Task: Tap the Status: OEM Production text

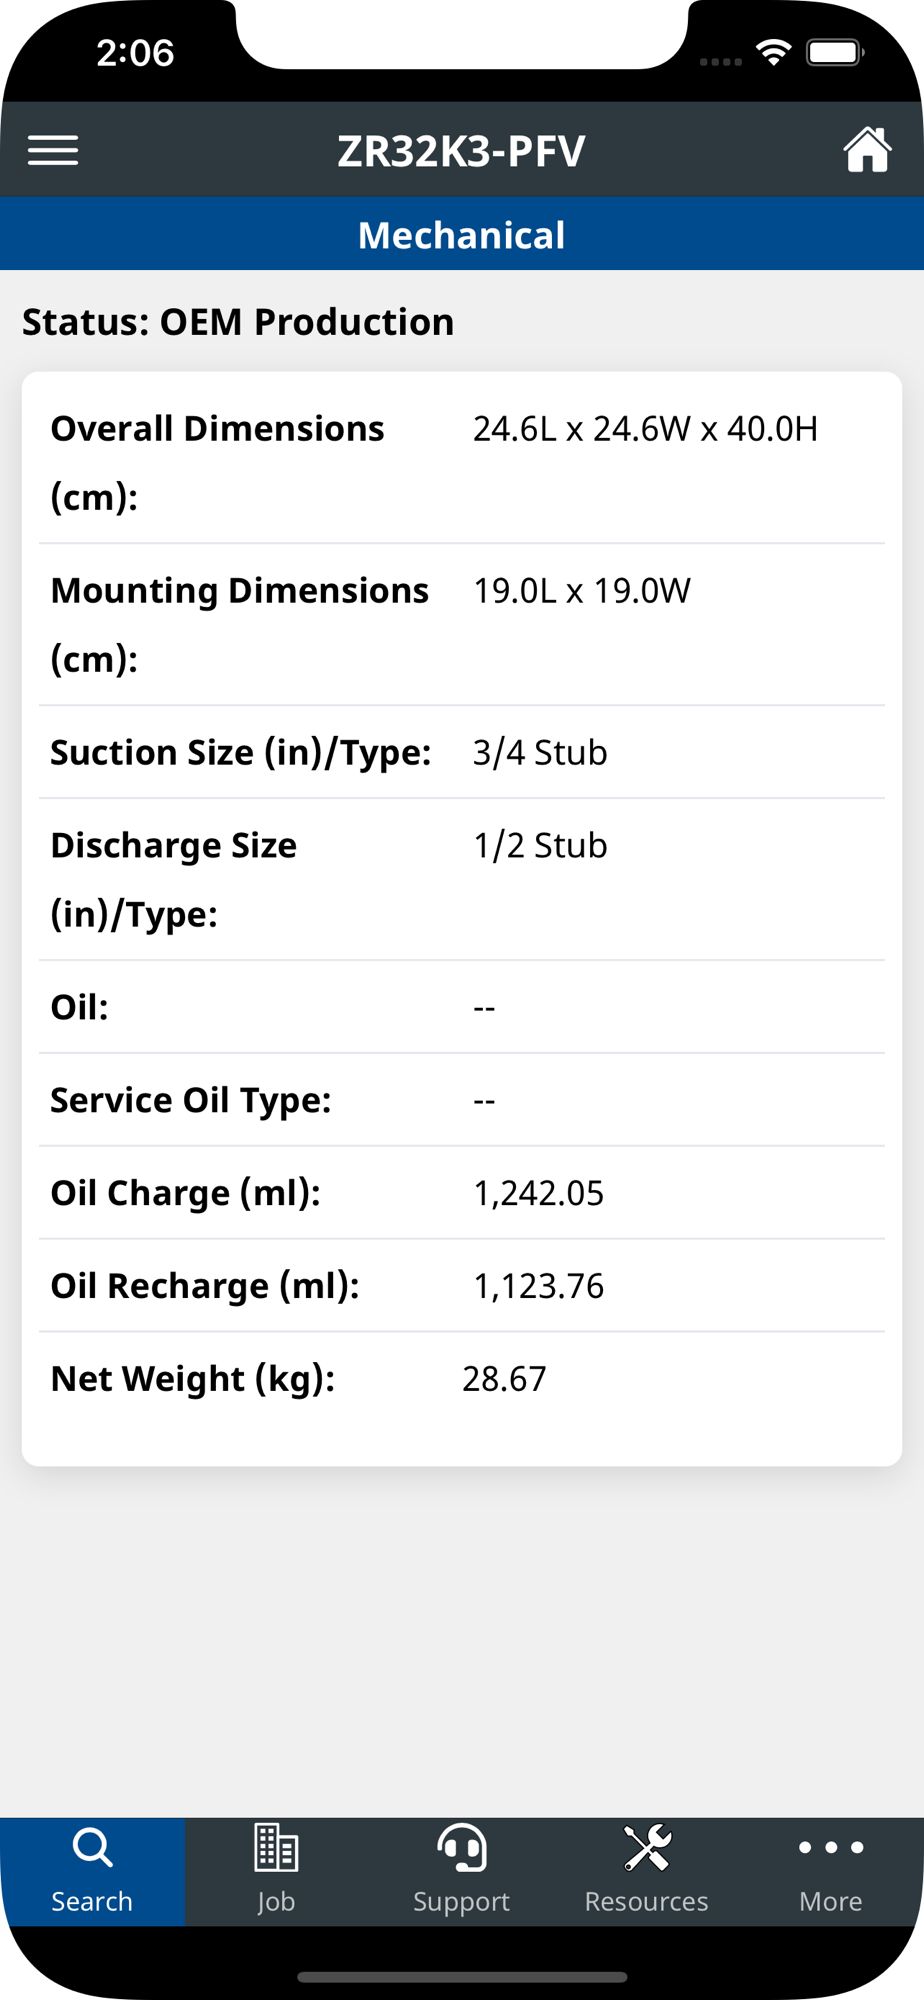Action: (238, 322)
